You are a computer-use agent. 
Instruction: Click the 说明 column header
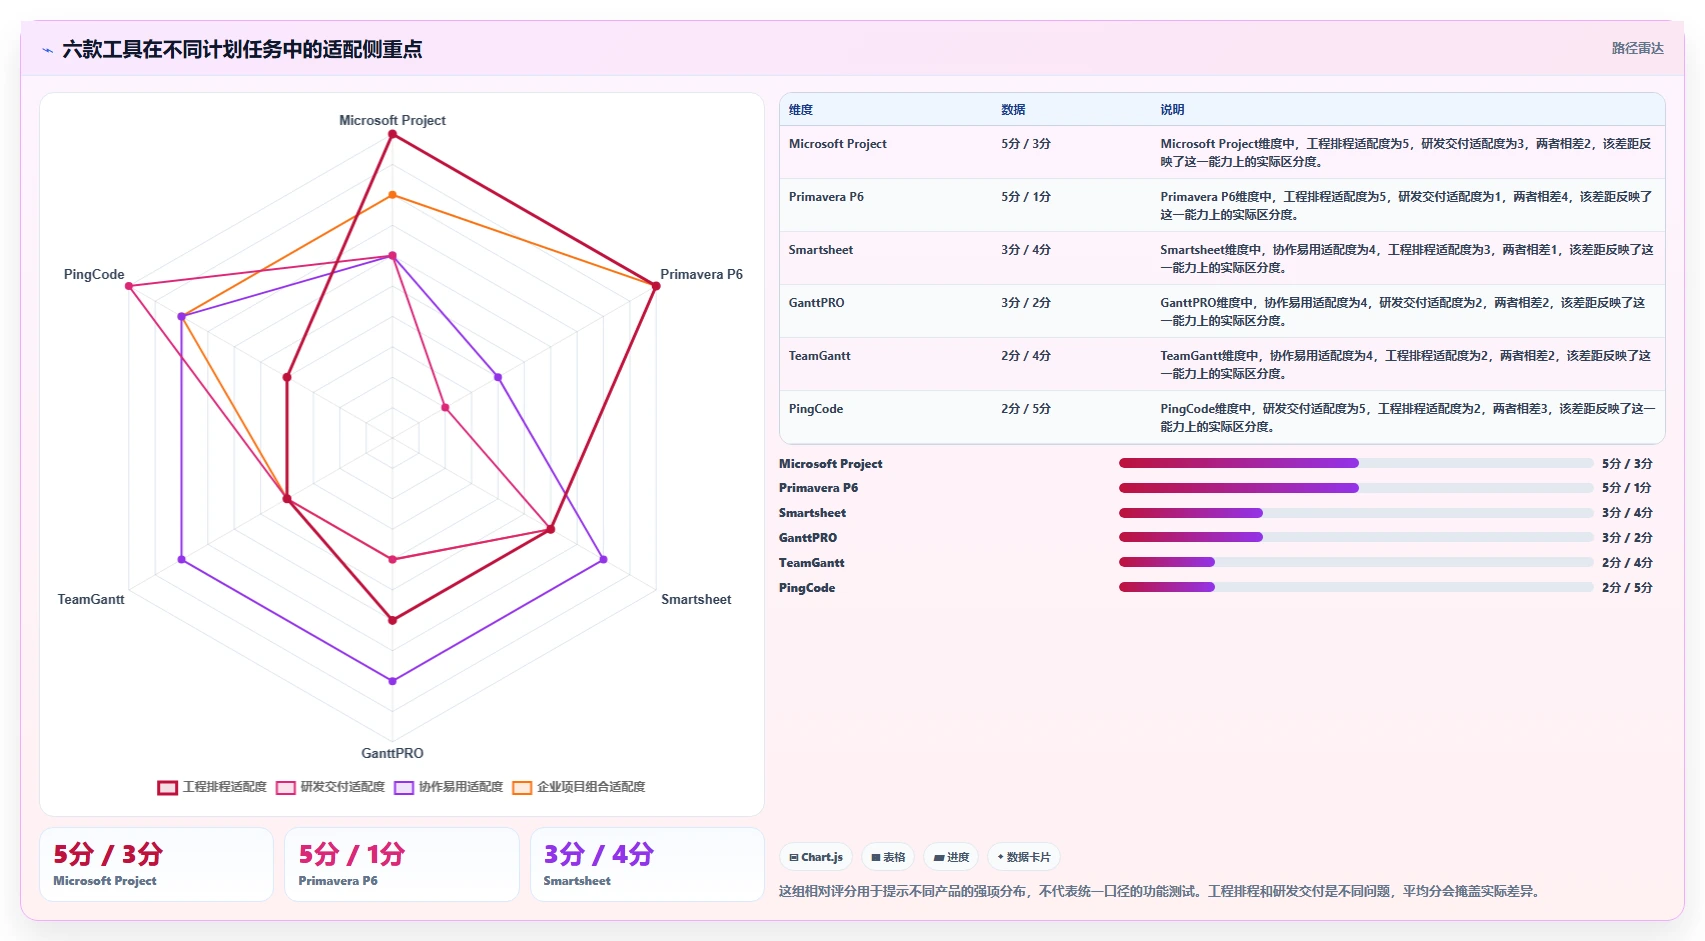(x=1172, y=110)
